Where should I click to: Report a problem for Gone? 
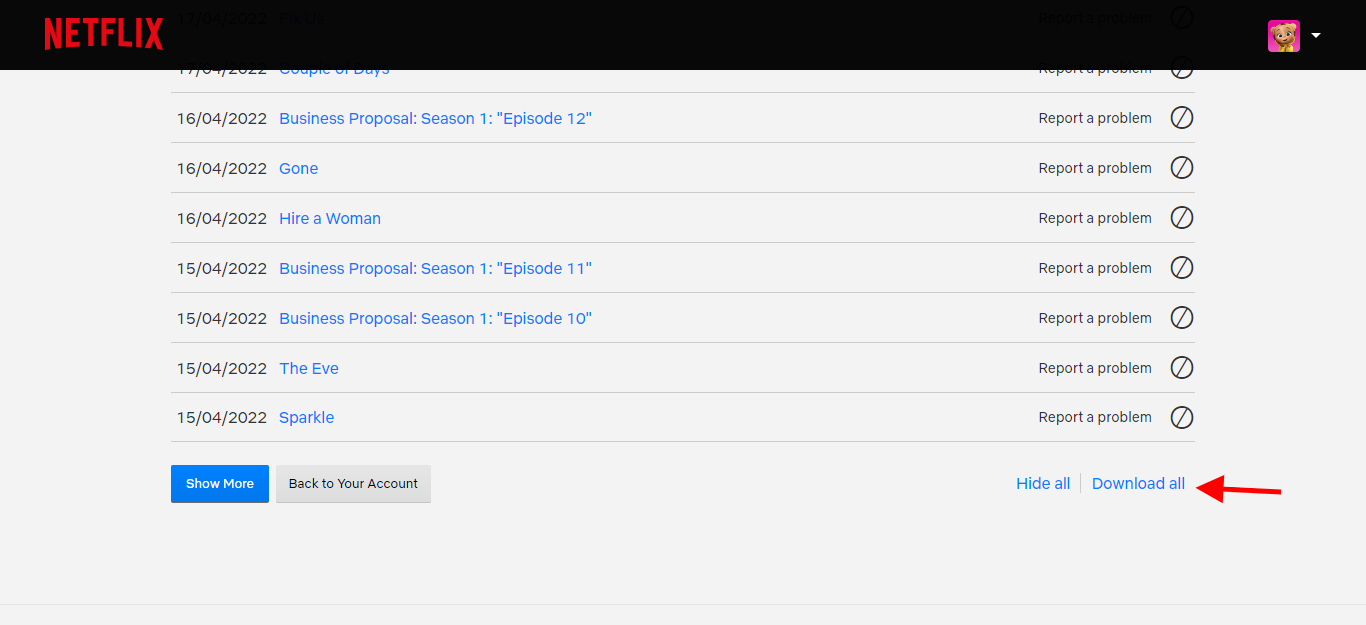(x=1095, y=168)
